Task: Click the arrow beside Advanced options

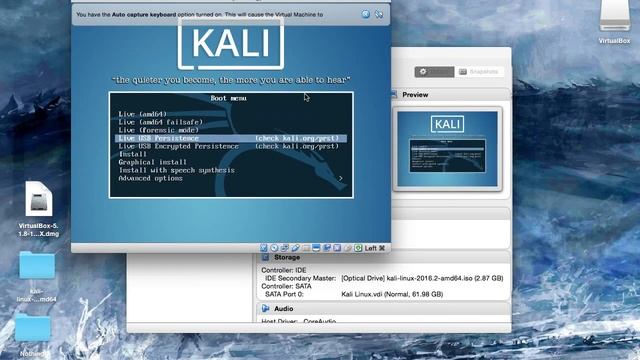Action: (340, 178)
